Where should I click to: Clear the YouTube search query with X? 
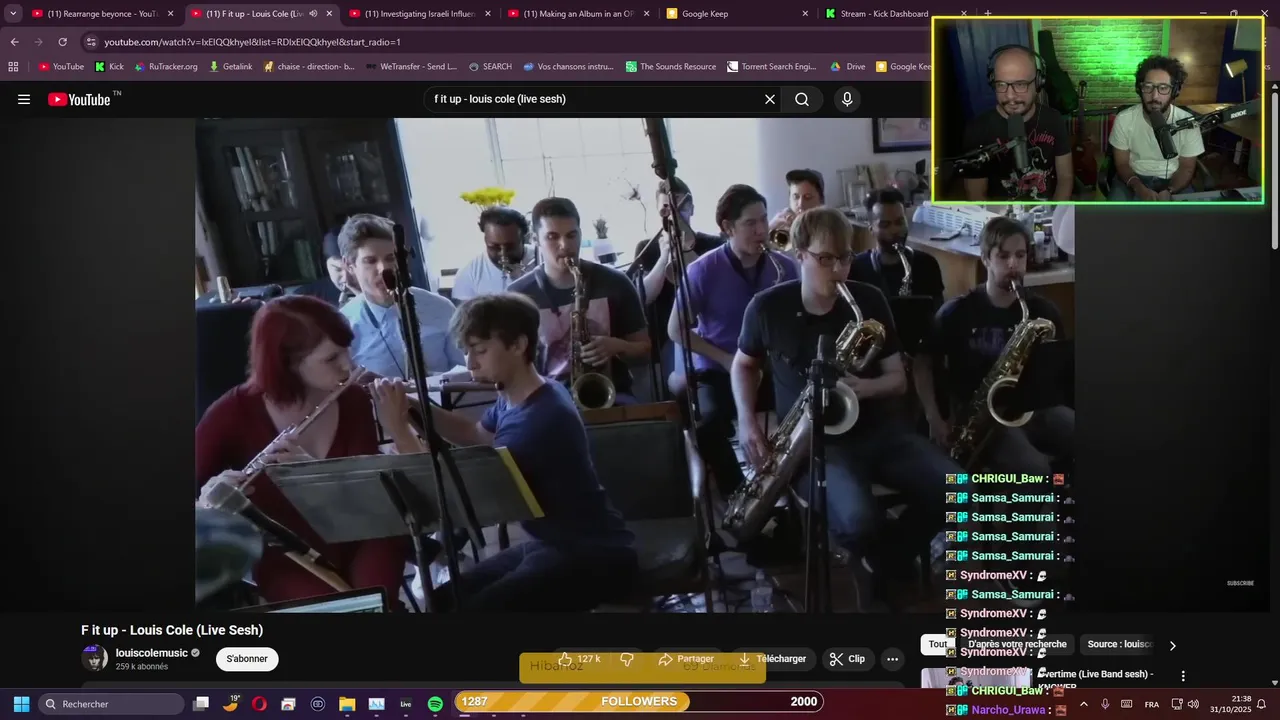tap(770, 99)
